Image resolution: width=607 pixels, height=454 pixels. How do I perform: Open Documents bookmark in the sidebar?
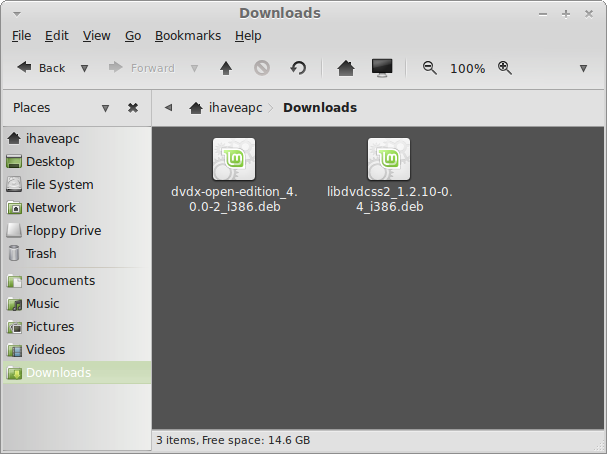[77, 281]
